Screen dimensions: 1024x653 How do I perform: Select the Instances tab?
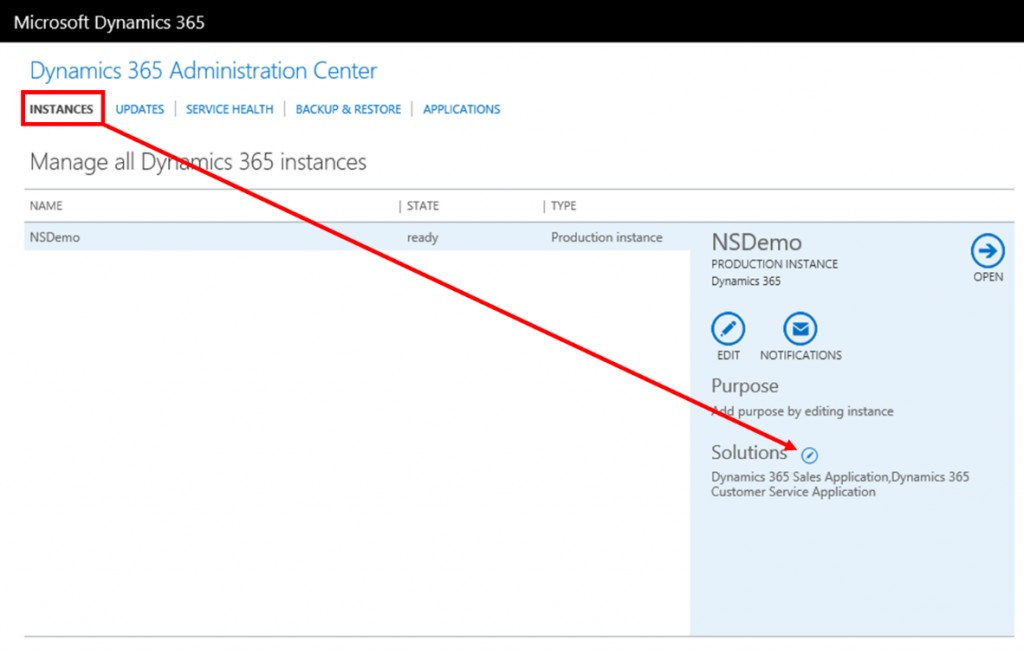pyautogui.click(x=61, y=109)
